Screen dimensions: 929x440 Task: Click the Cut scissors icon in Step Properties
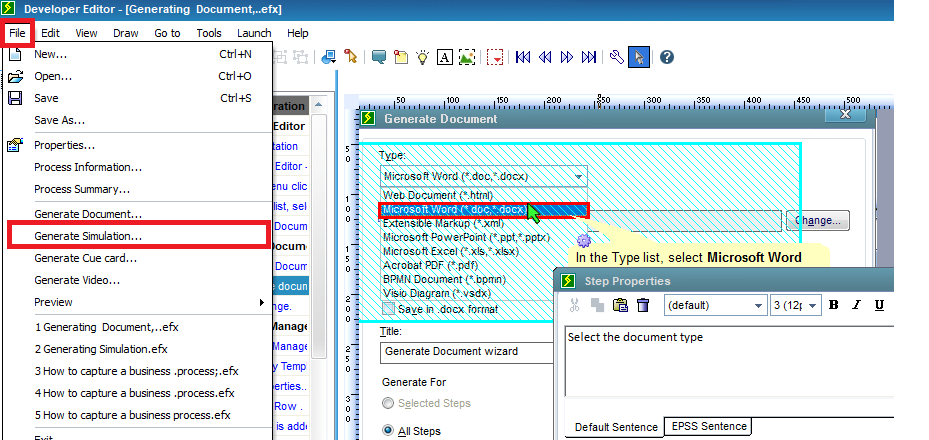574,305
